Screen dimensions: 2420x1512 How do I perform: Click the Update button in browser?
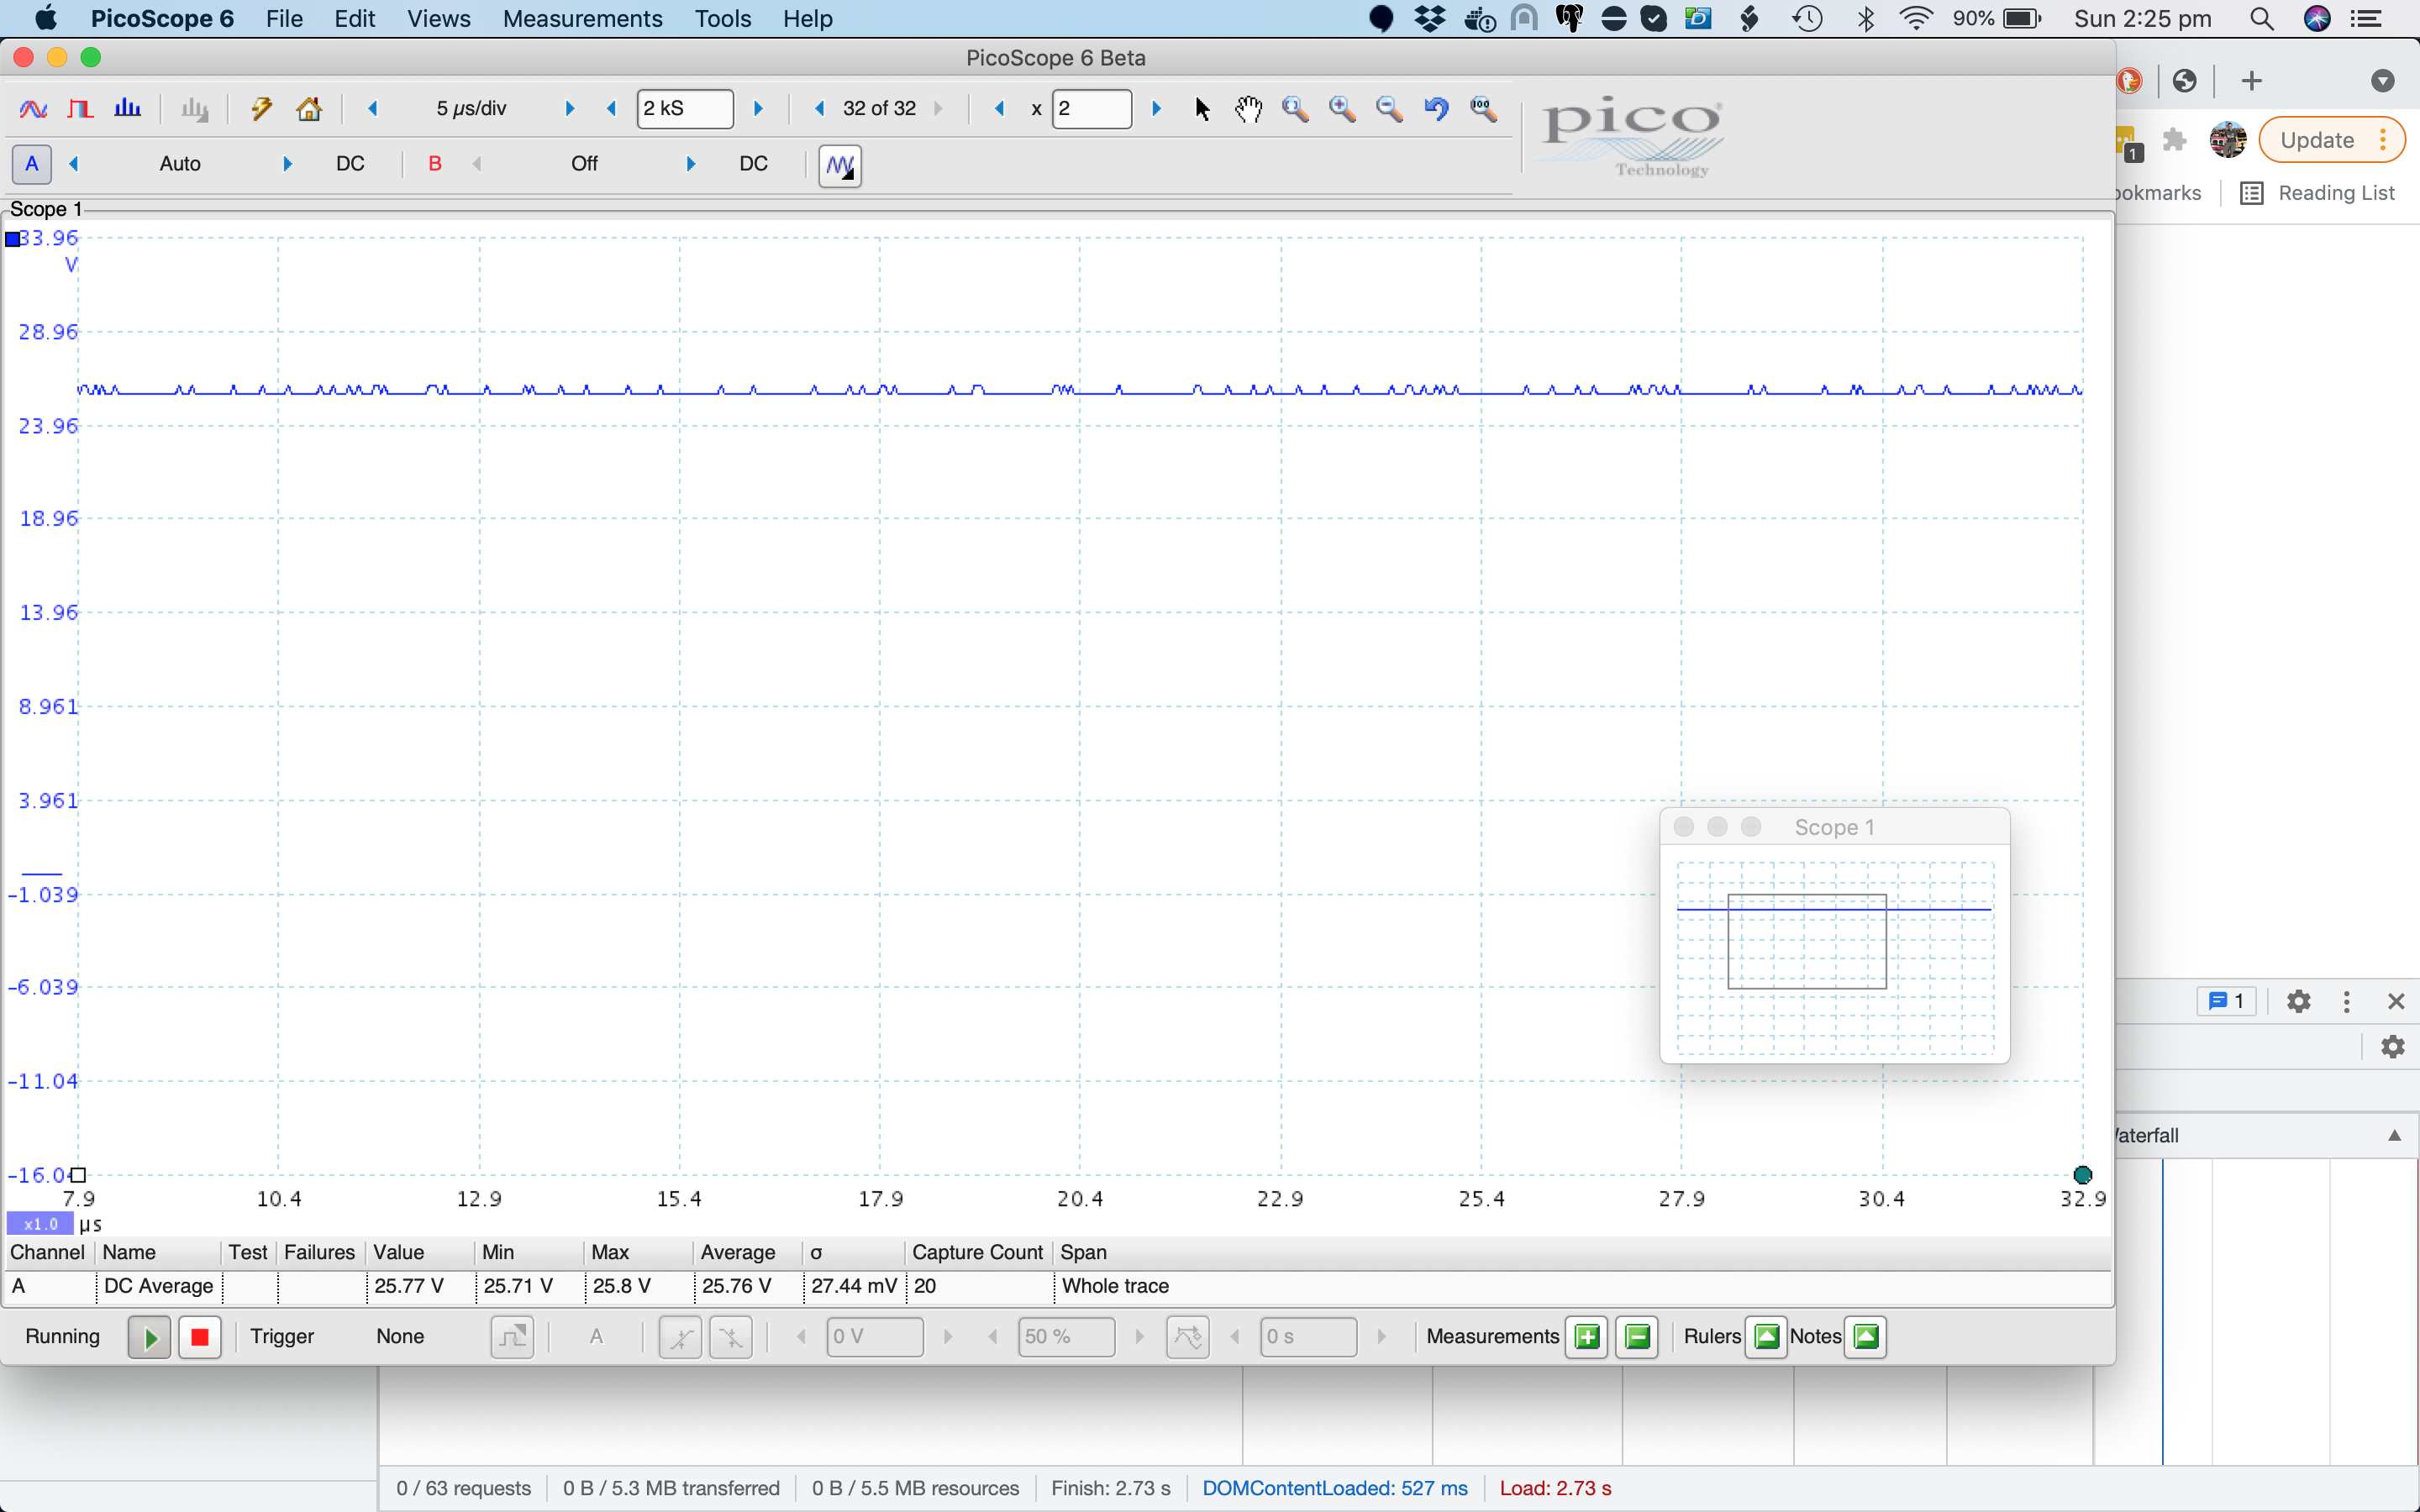2332,140
